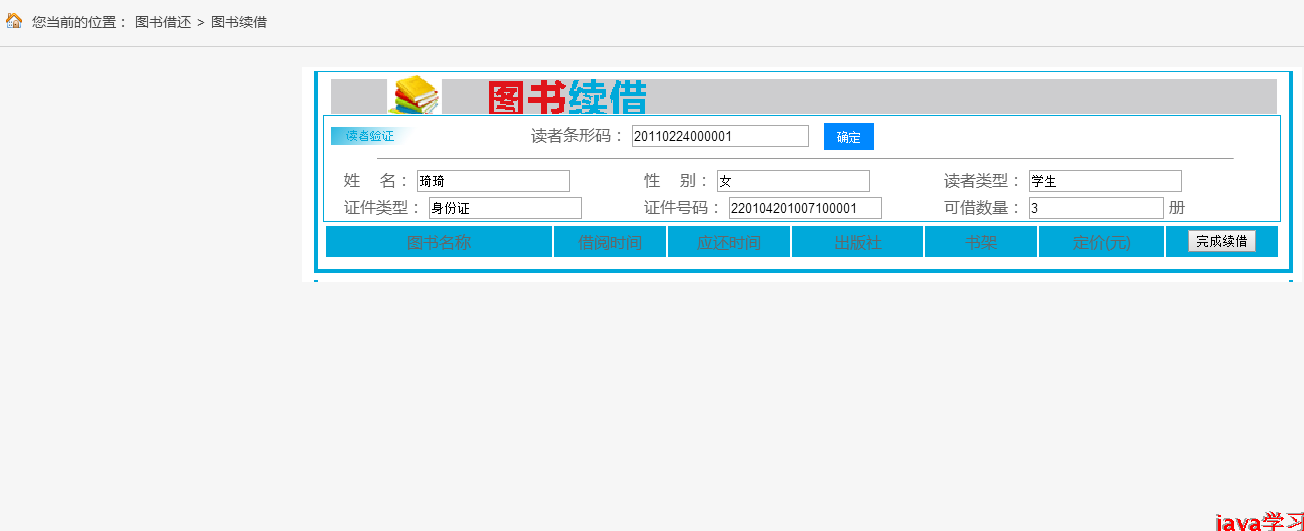This screenshot has height=531, width=1304.
Task: Click the 读者条形码 label text
Action: click(x=577, y=136)
